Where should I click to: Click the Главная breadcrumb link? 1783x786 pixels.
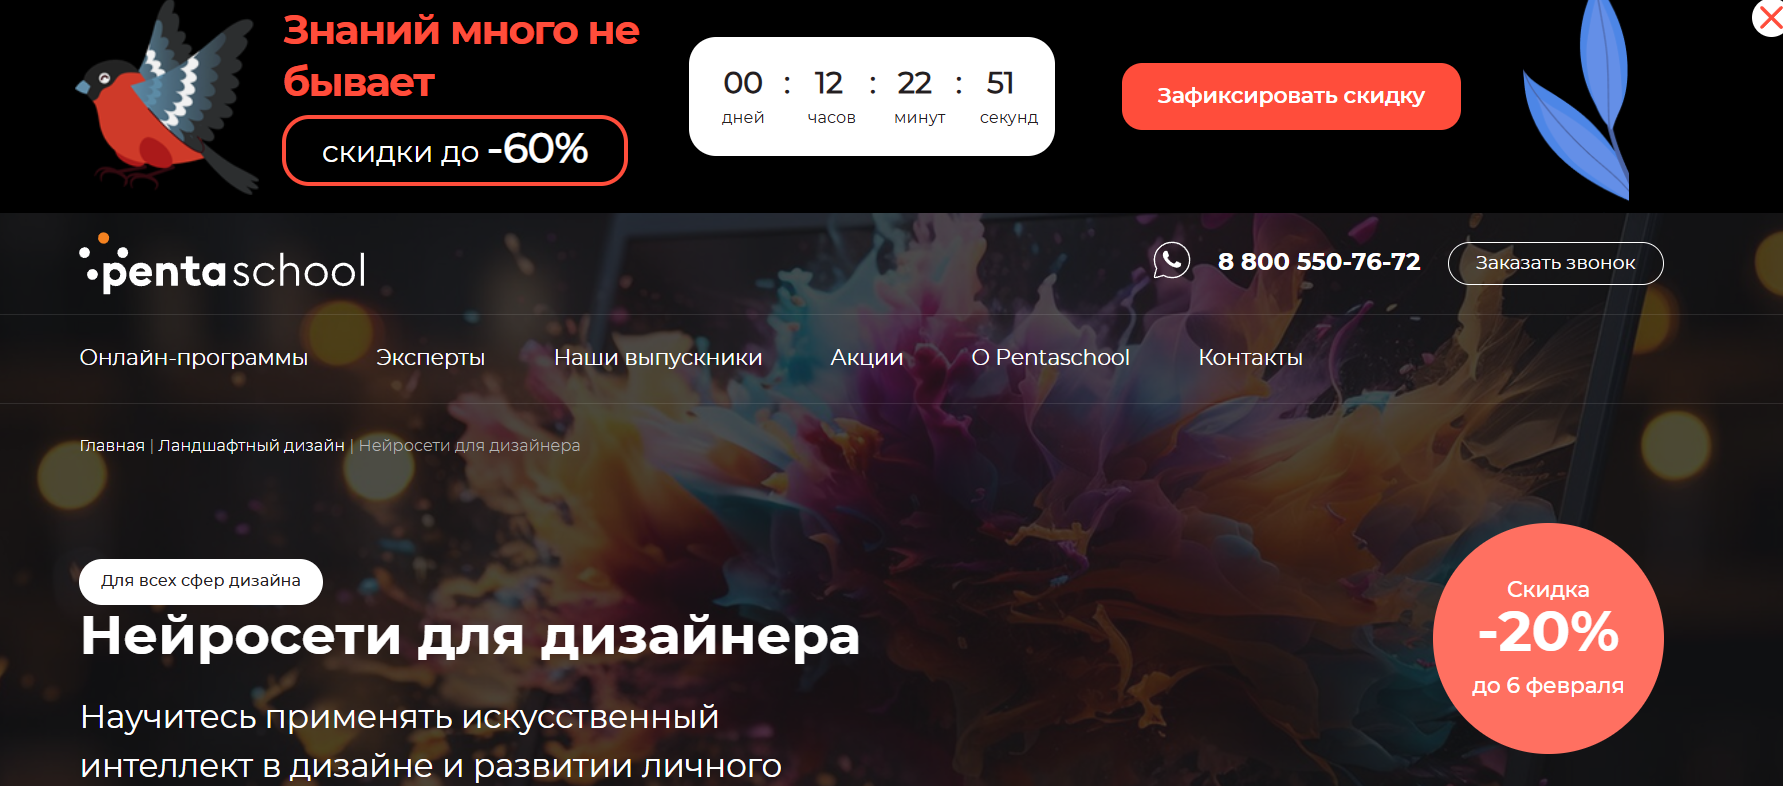click(112, 445)
